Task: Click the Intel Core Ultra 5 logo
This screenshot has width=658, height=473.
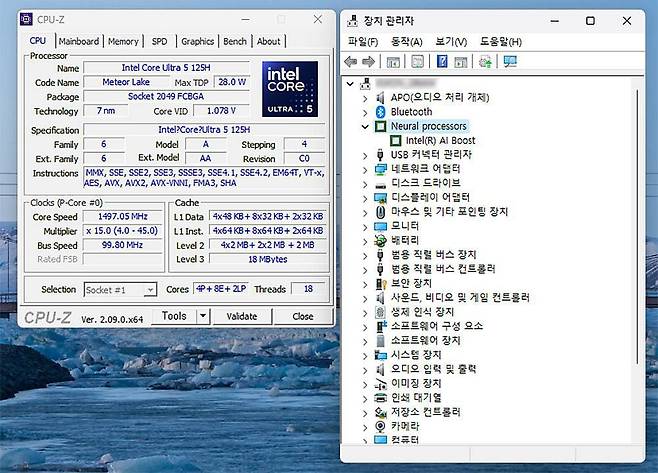Action: [x=290, y=89]
